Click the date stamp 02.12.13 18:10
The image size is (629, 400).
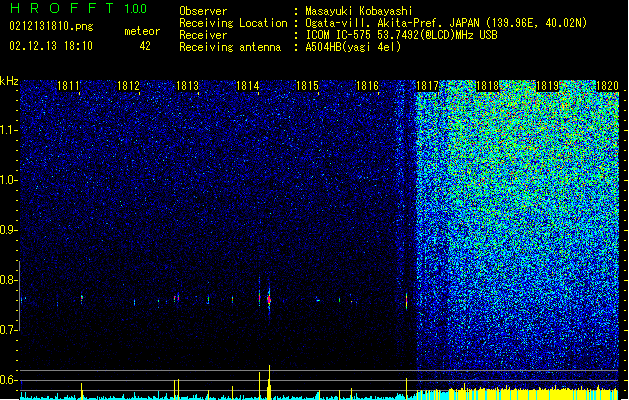pos(51,45)
